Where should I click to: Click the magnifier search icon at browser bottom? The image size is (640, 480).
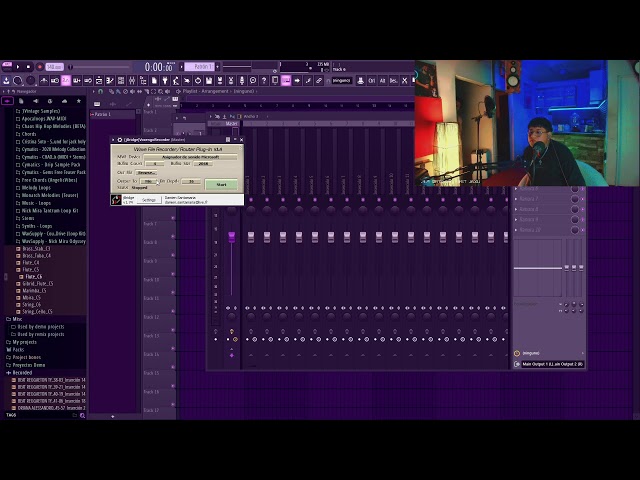coord(82,416)
